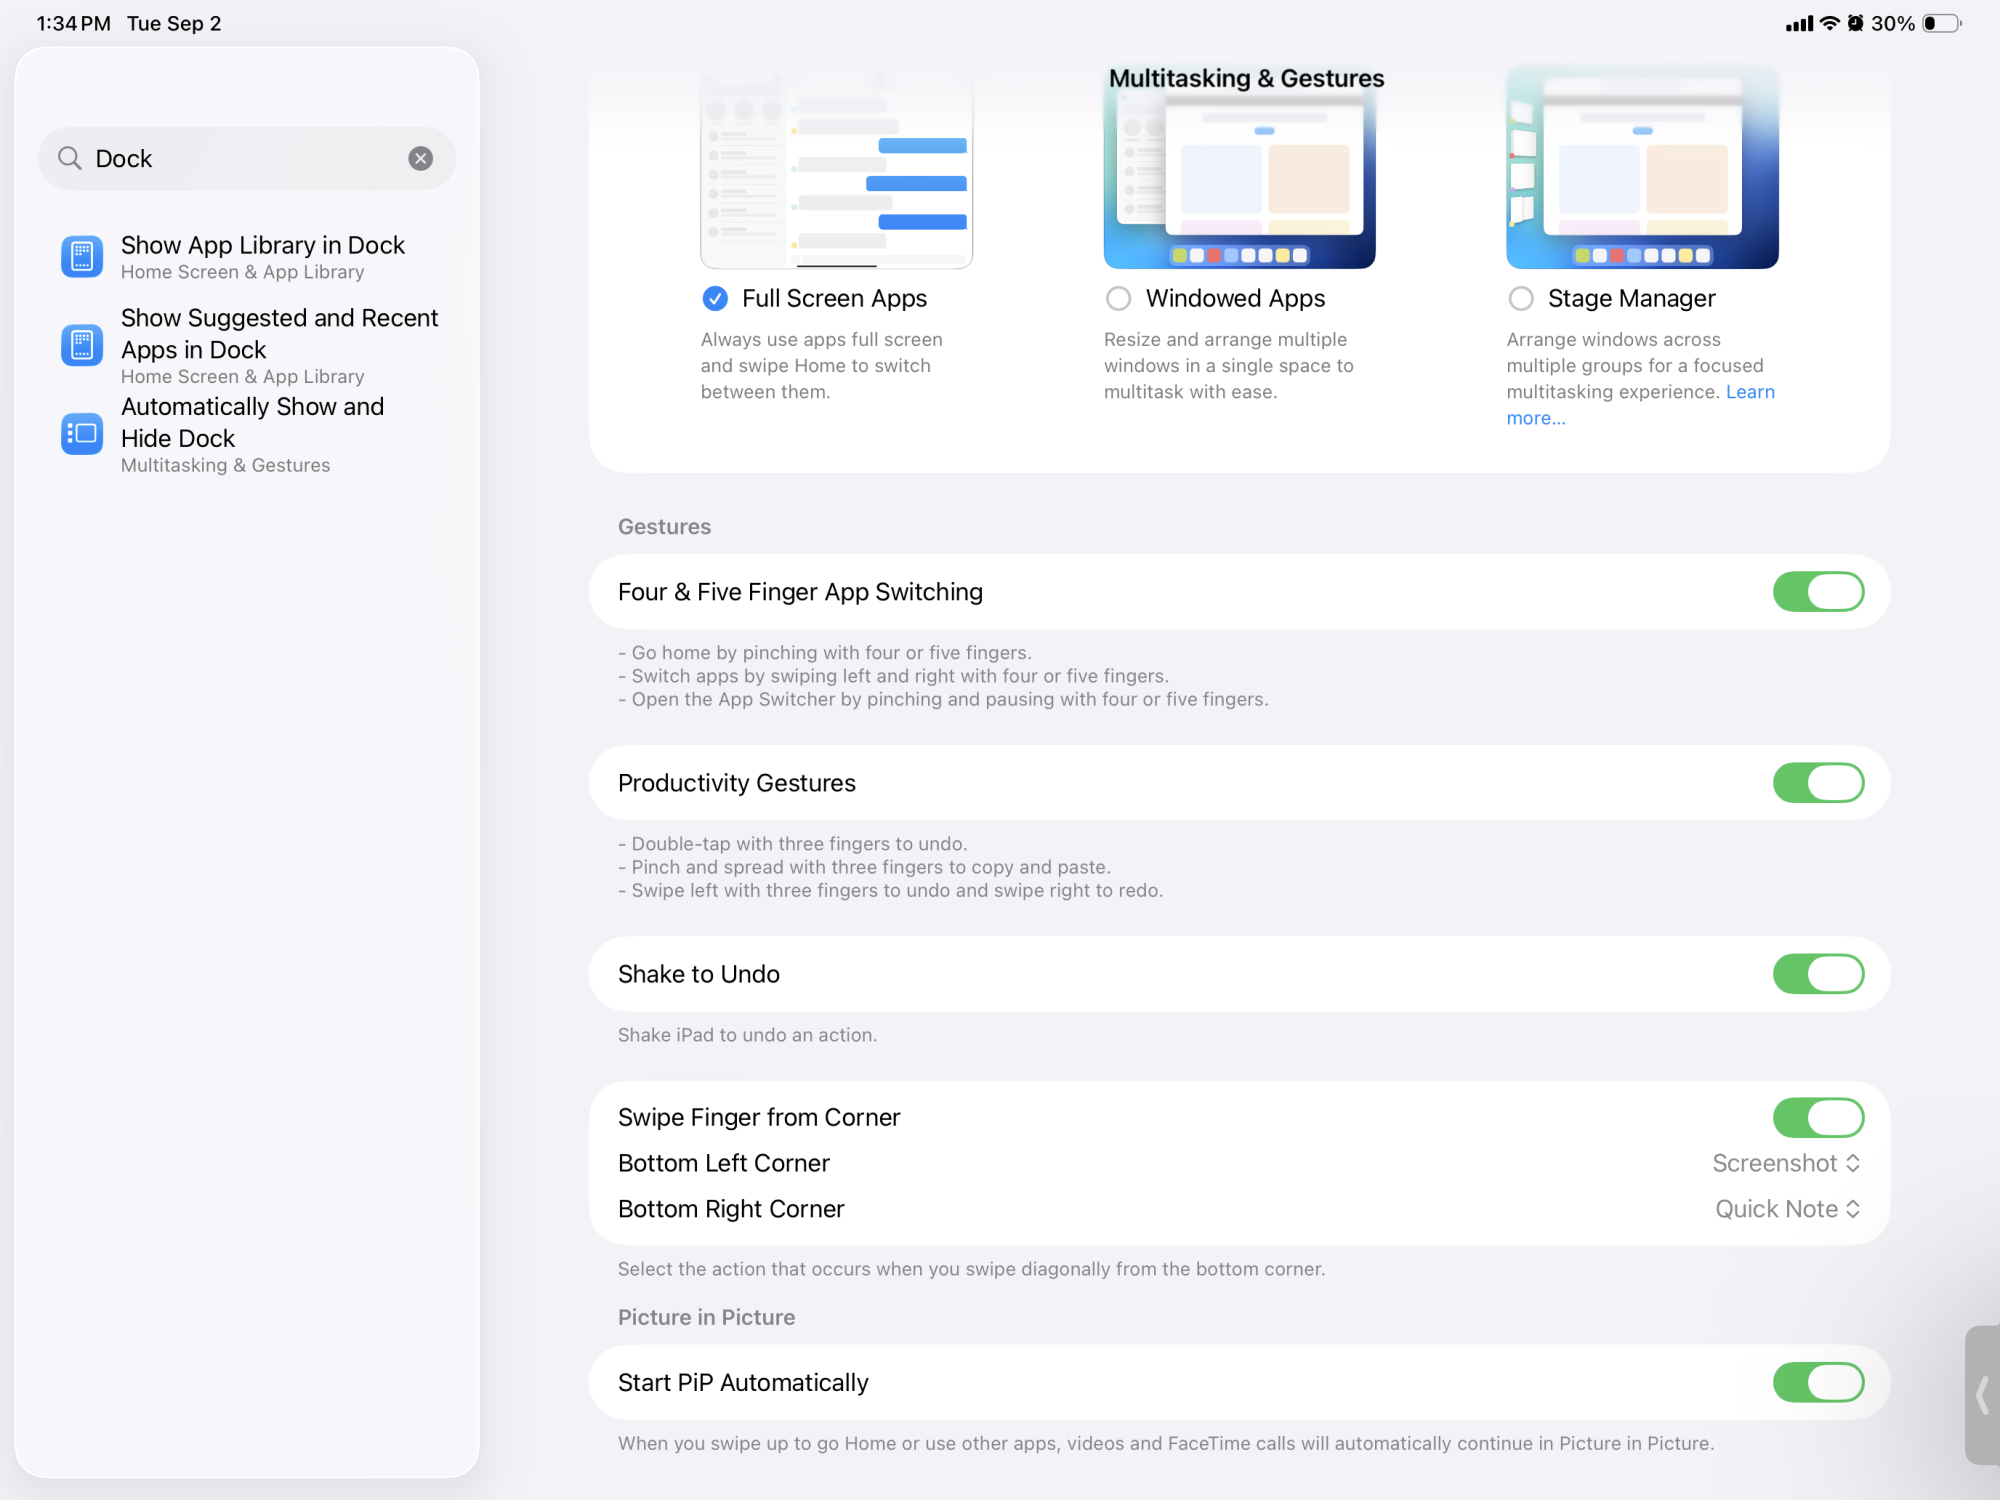This screenshot has height=1500, width=2000.
Task: Clear the Dock search text
Action: tap(421, 158)
